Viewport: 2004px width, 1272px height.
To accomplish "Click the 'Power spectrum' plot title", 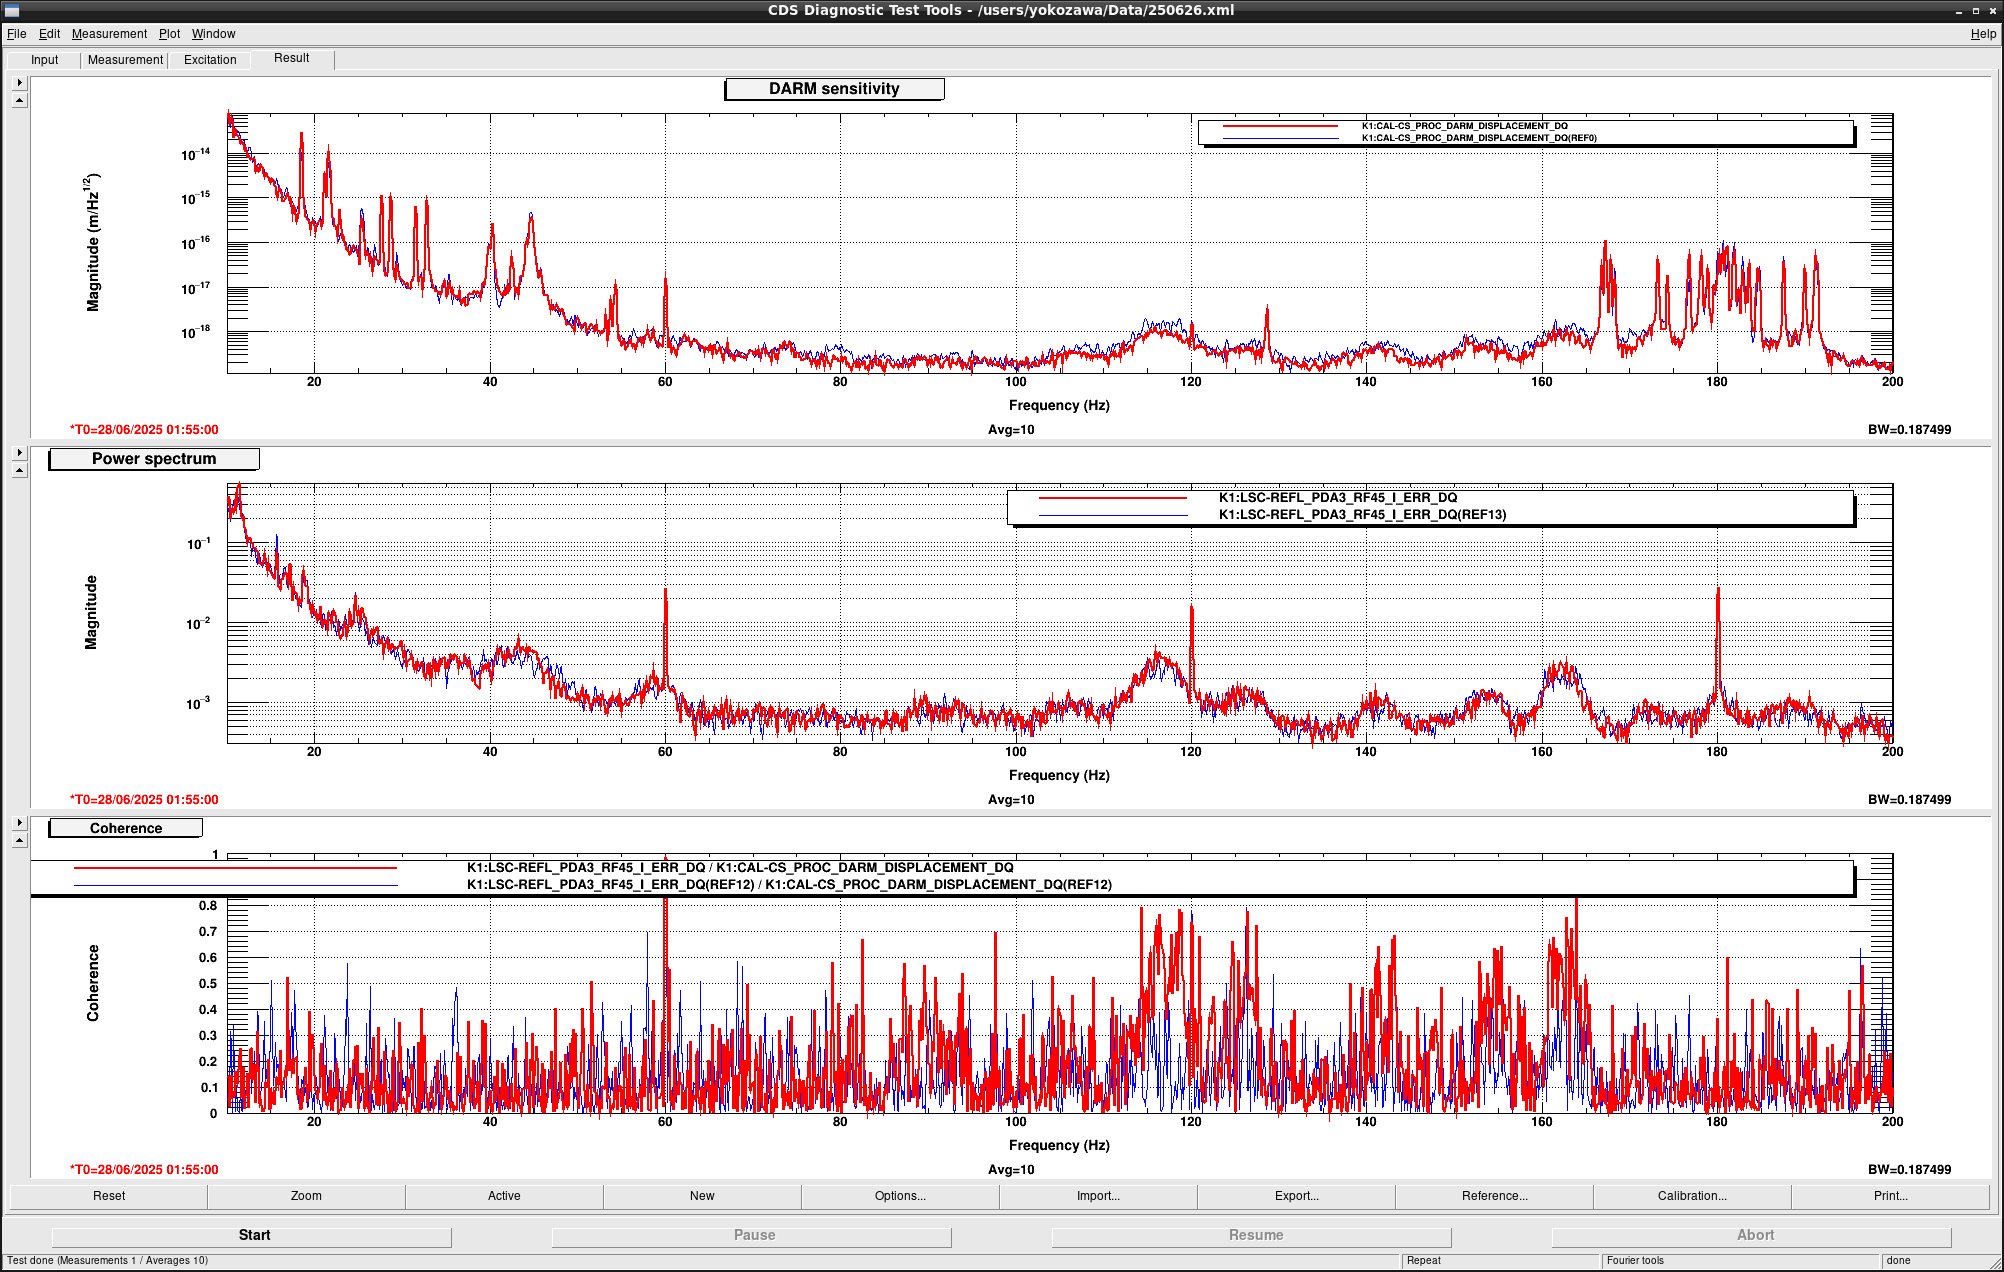I will point(154,459).
